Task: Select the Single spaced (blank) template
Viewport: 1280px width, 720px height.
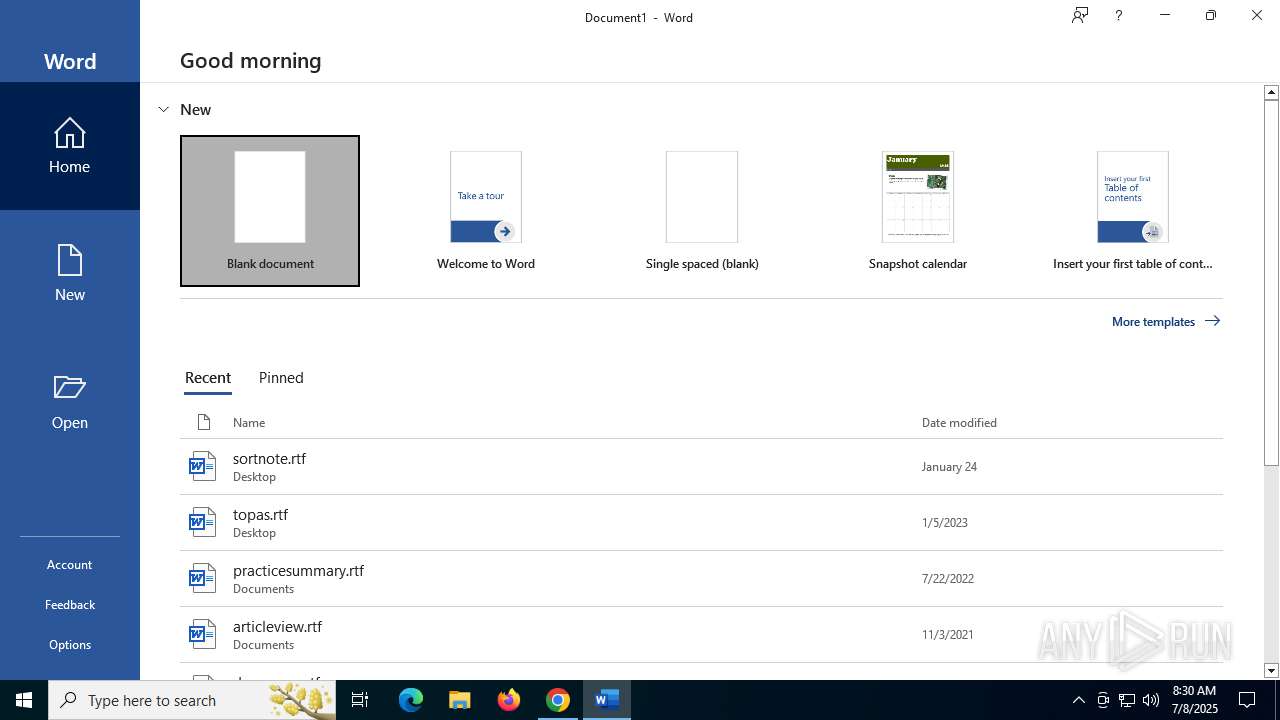Action: click(702, 211)
